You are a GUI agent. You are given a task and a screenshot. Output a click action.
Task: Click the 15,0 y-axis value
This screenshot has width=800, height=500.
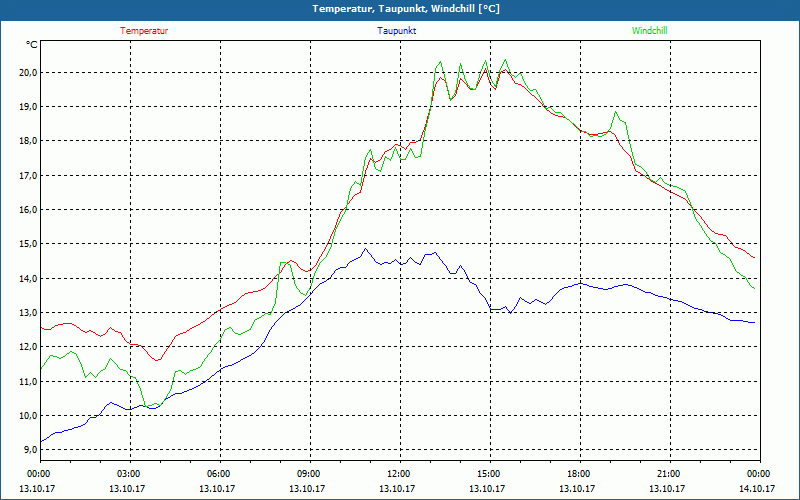click(29, 244)
